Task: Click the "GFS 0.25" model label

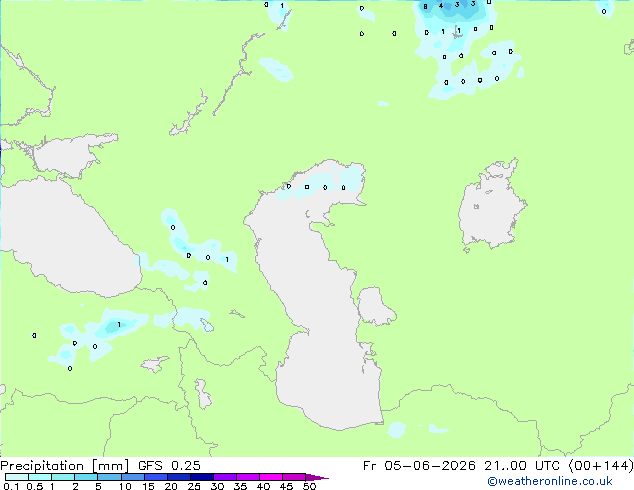Action: (169, 465)
